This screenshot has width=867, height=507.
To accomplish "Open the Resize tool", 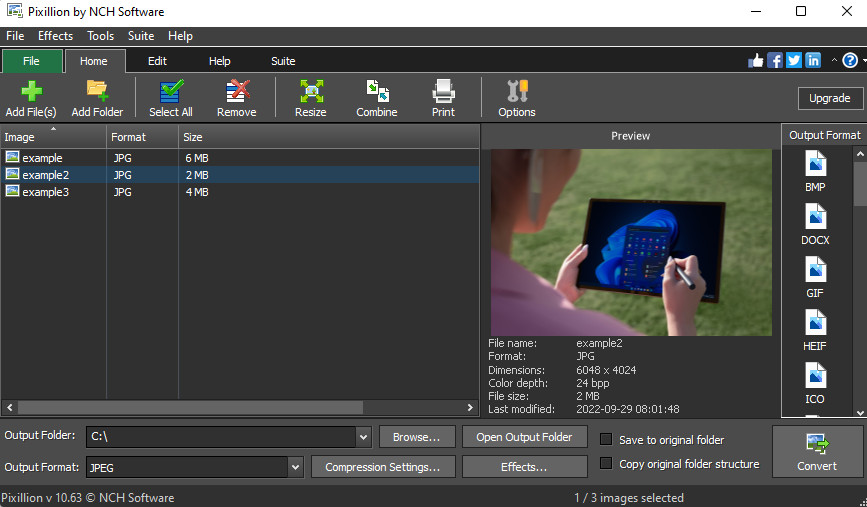I will click(311, 98).
